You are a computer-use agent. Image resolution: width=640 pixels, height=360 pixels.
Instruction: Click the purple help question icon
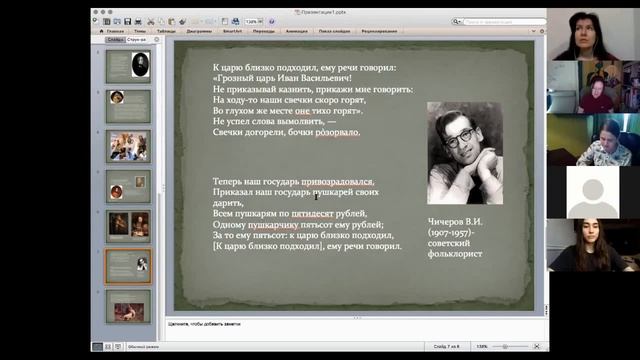click(x=272, y=22)
